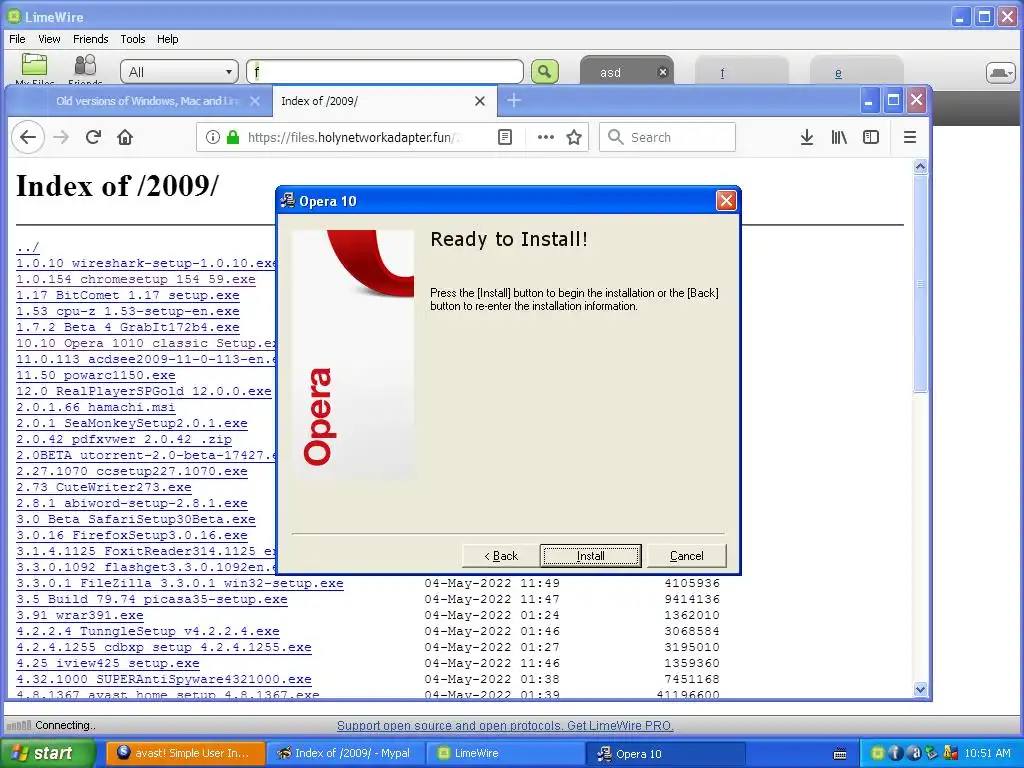Viewport: 1024px width, 768px height.
Task: Open hamachi.msi link
Action: 96,407
